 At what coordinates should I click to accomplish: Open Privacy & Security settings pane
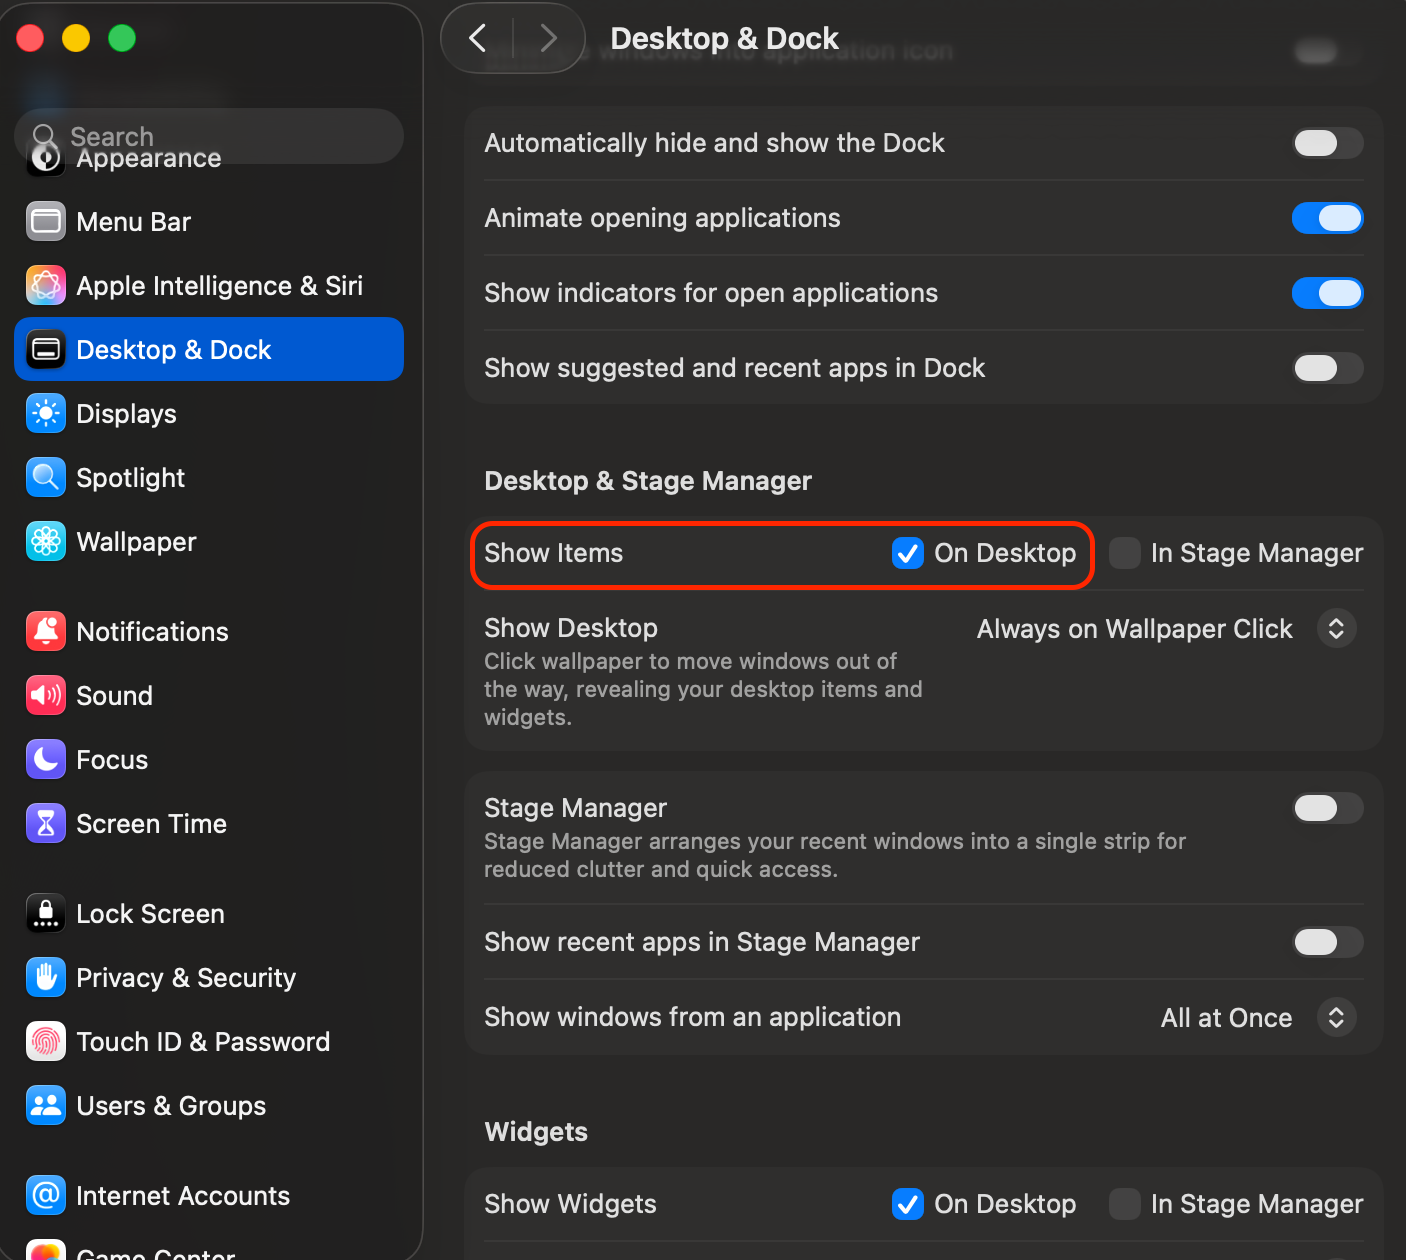click(186, 977)
